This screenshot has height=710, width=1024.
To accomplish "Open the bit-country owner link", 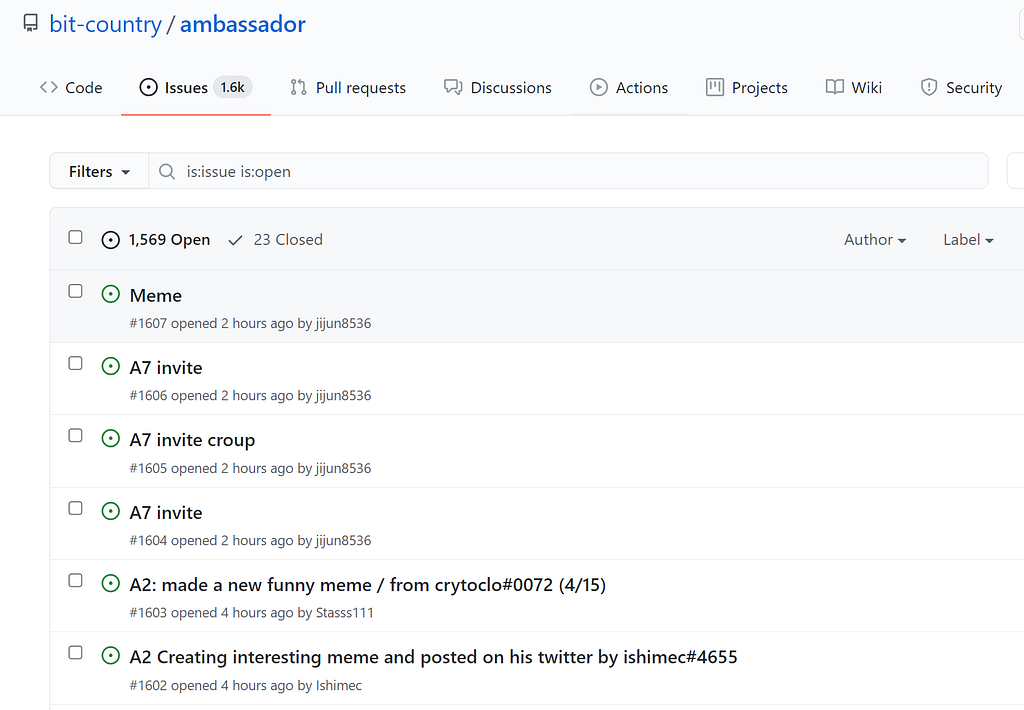I will tap(105, 24).
